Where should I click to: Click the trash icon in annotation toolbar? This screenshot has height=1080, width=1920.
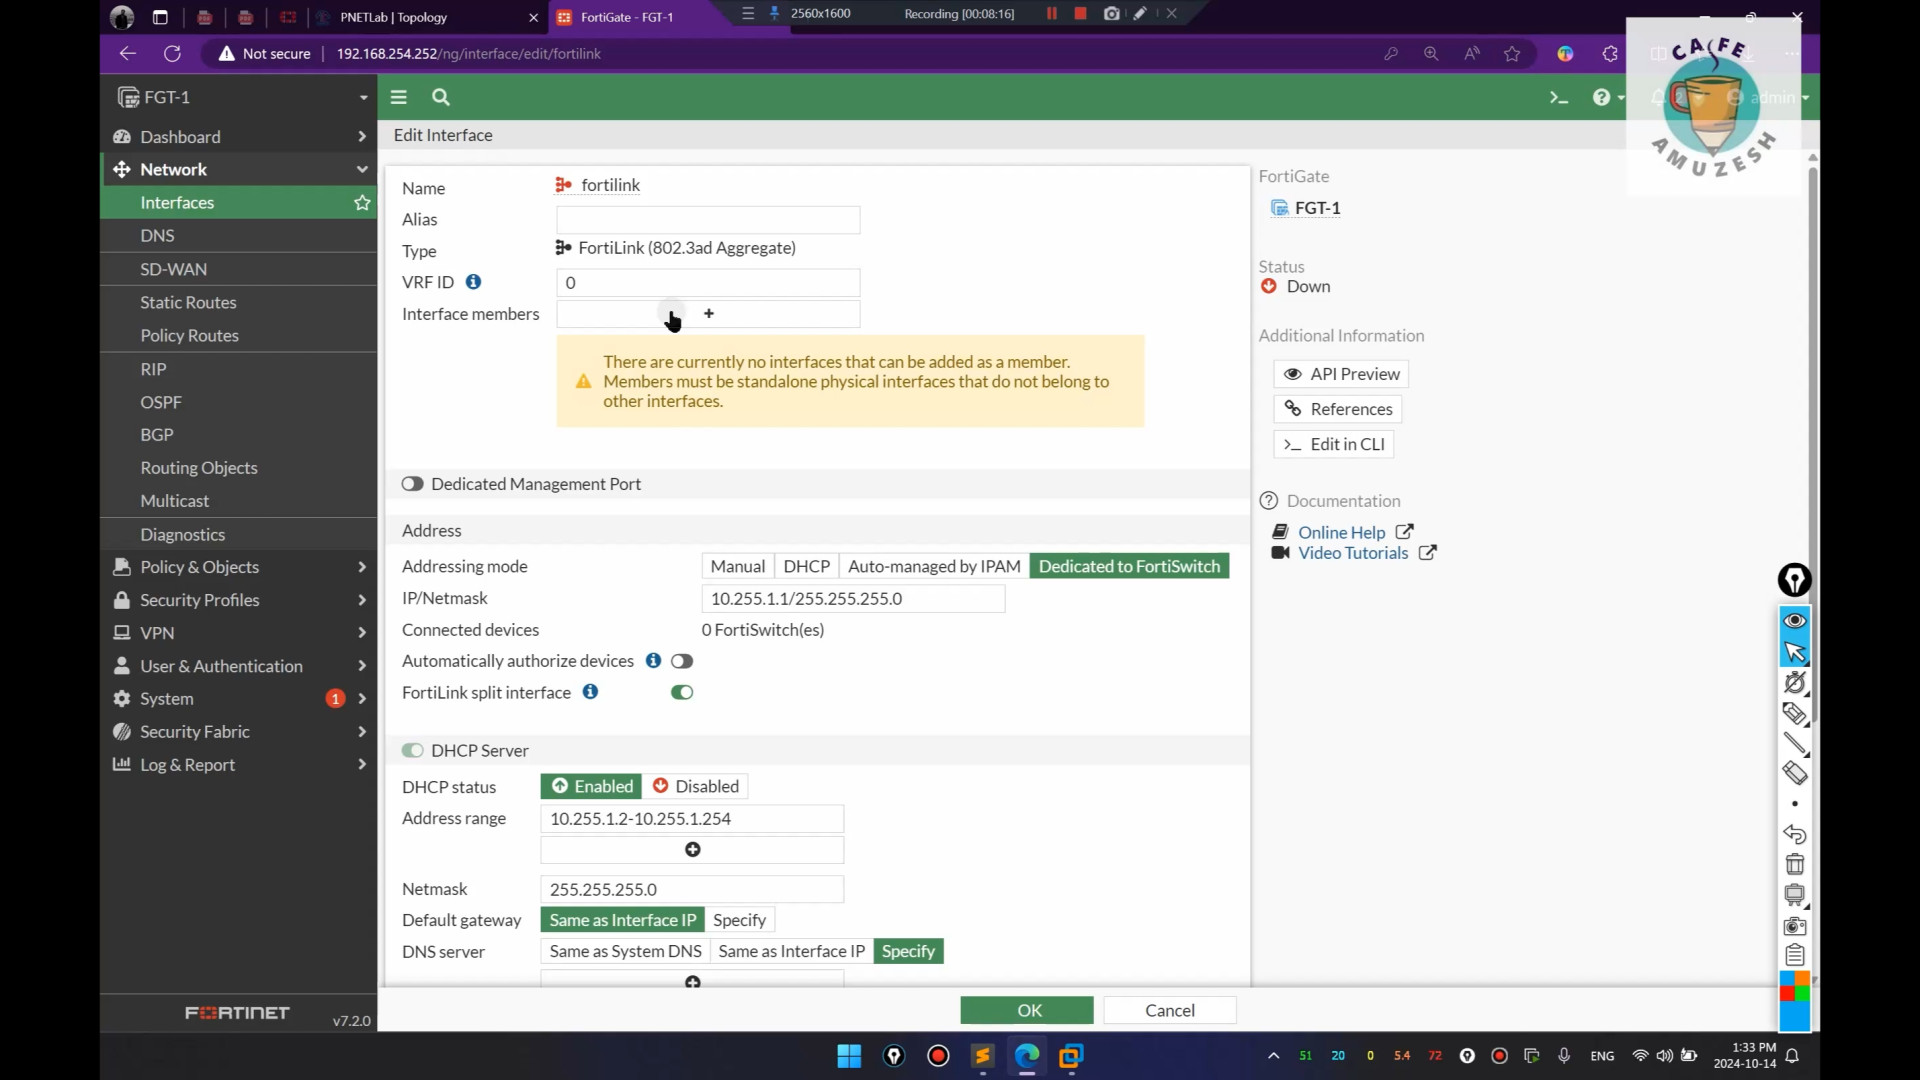point(1795,865)
